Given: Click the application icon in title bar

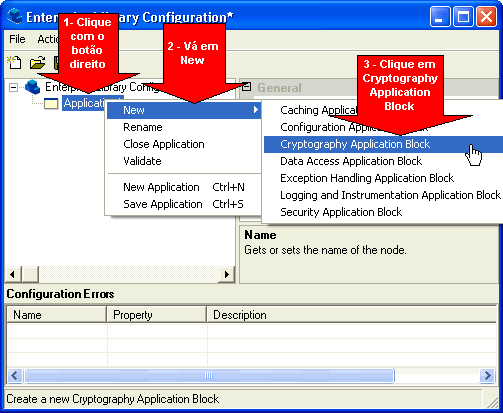Looking at the screenshot, I should 15,16.
